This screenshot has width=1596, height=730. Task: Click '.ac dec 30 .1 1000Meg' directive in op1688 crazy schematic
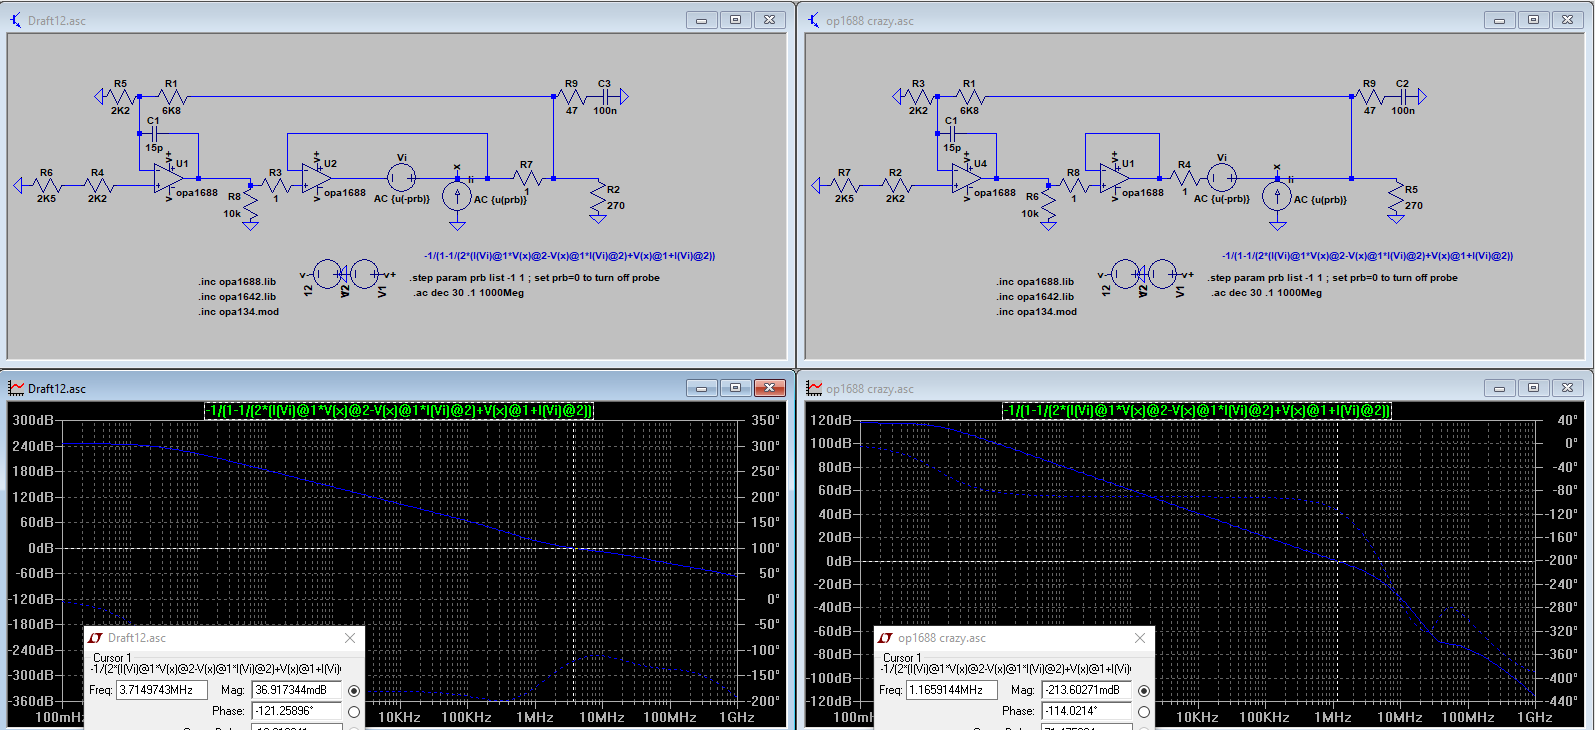pyautogui.click(x=1266, y=293)
